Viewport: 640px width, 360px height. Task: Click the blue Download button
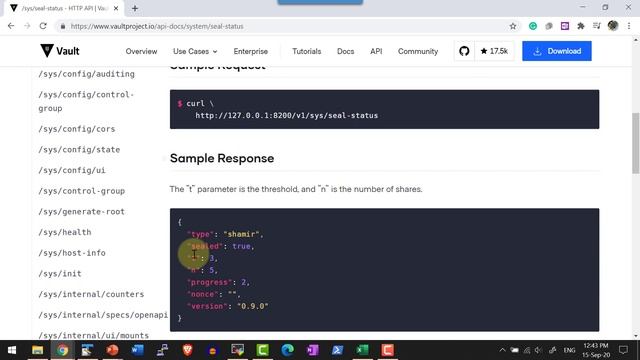point(557,51)
